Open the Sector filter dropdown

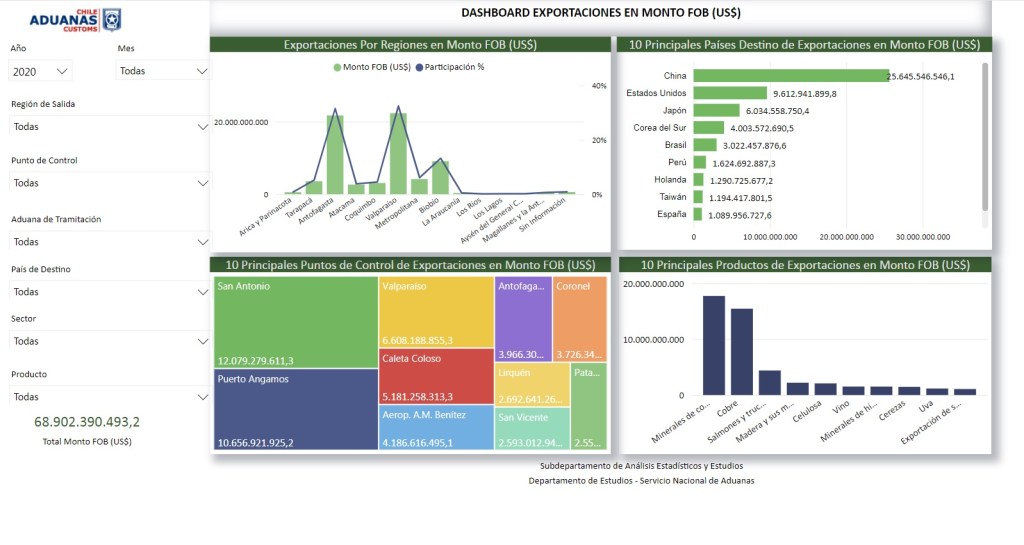pyautogui.click(x=109, y=341)
